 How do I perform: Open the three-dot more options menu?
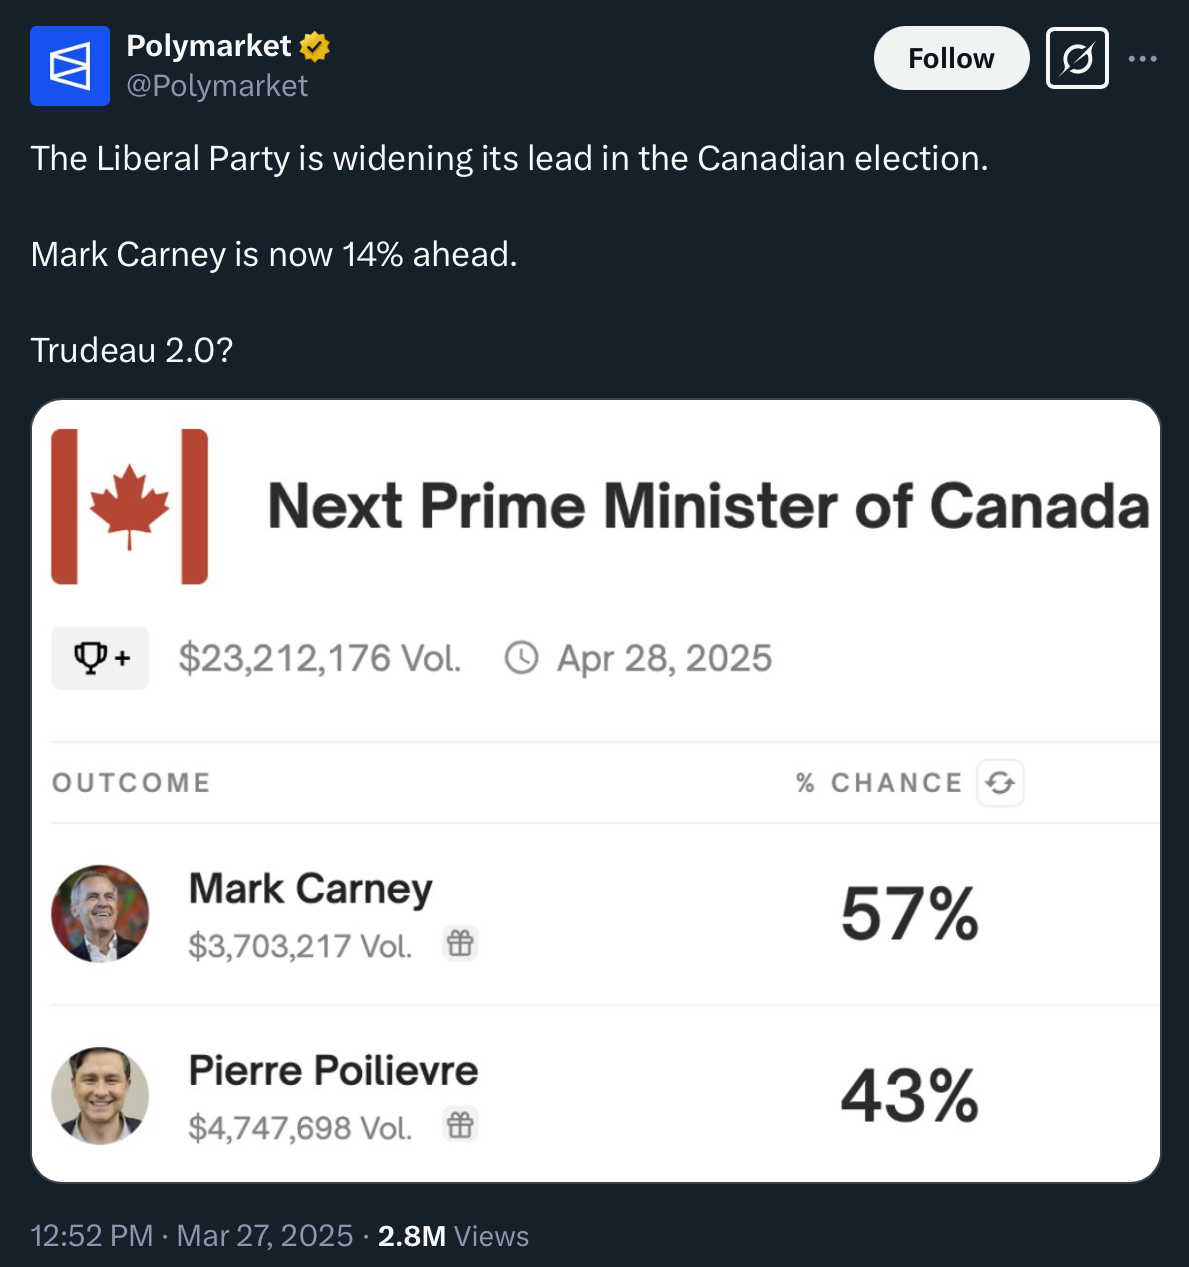point(1142,59)
